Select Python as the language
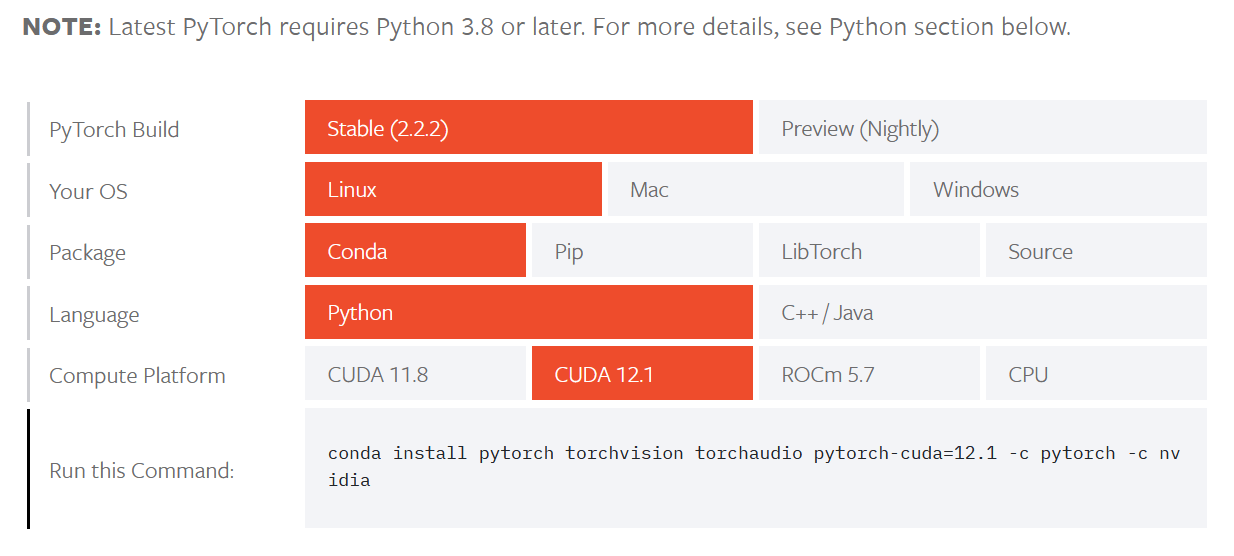Image resolution: width=1234 pixels, height=556 pixels. [528, 313]
